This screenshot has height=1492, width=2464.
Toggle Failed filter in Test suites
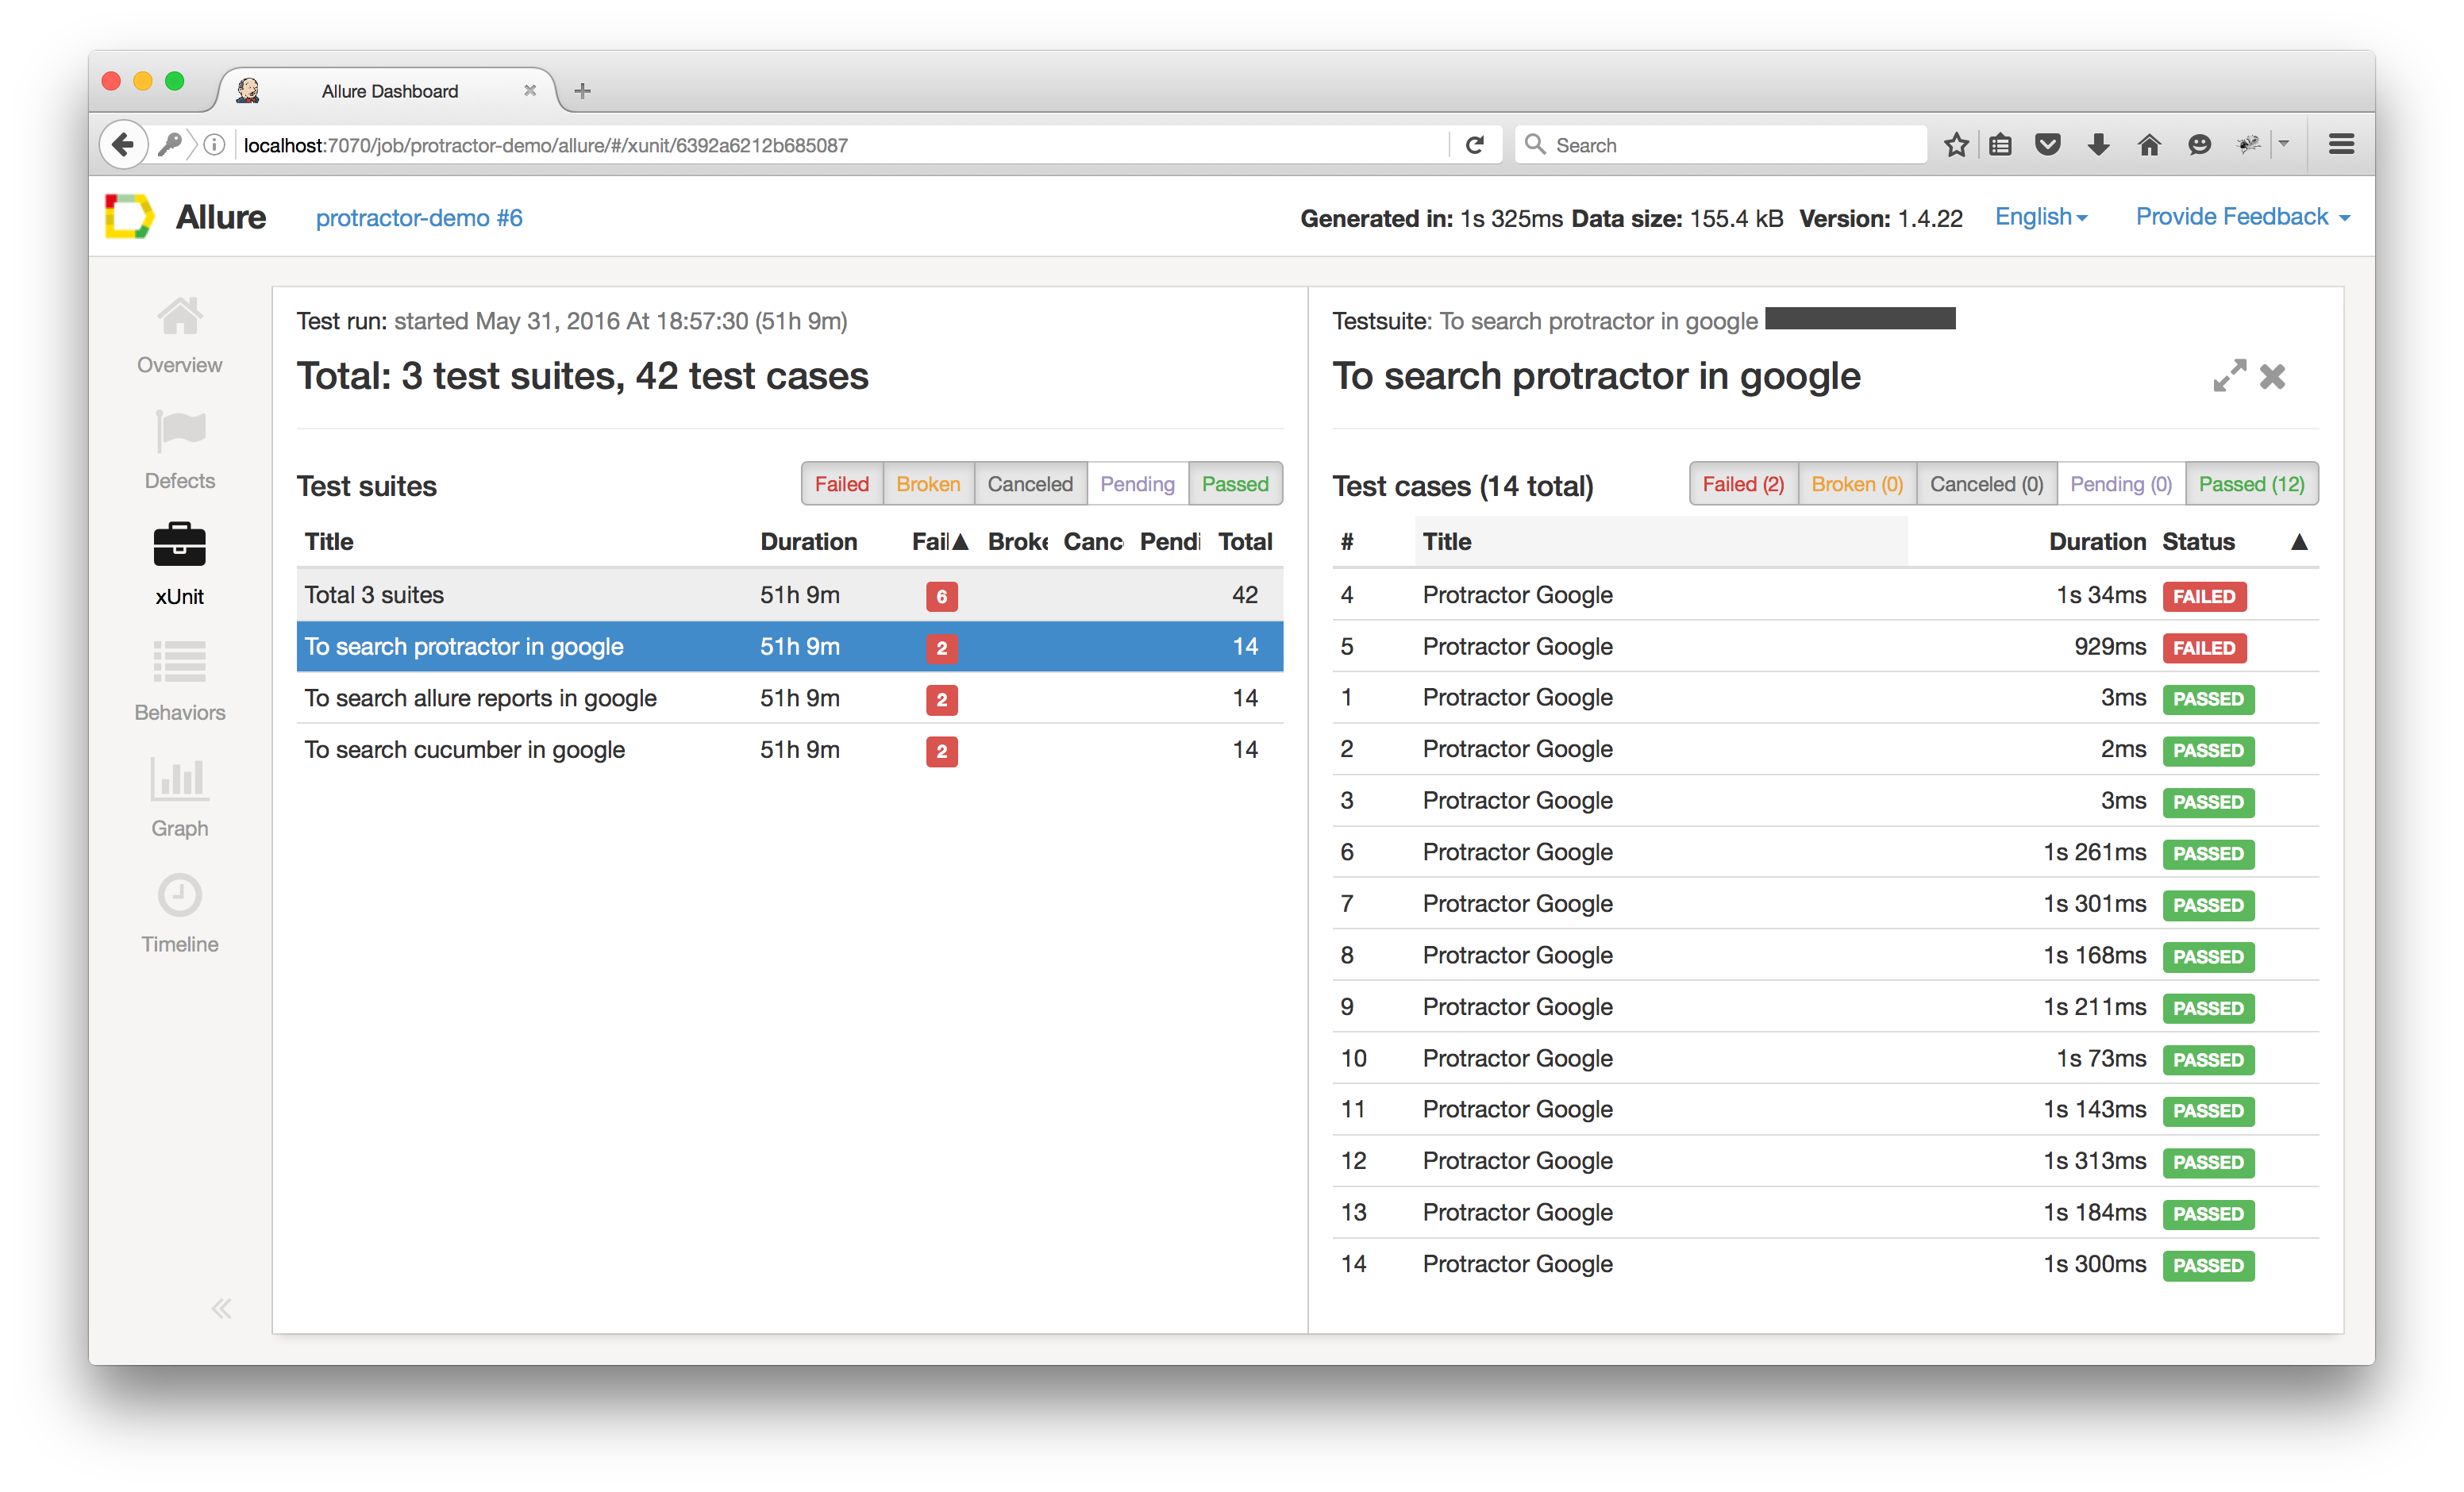coord(841,484)
